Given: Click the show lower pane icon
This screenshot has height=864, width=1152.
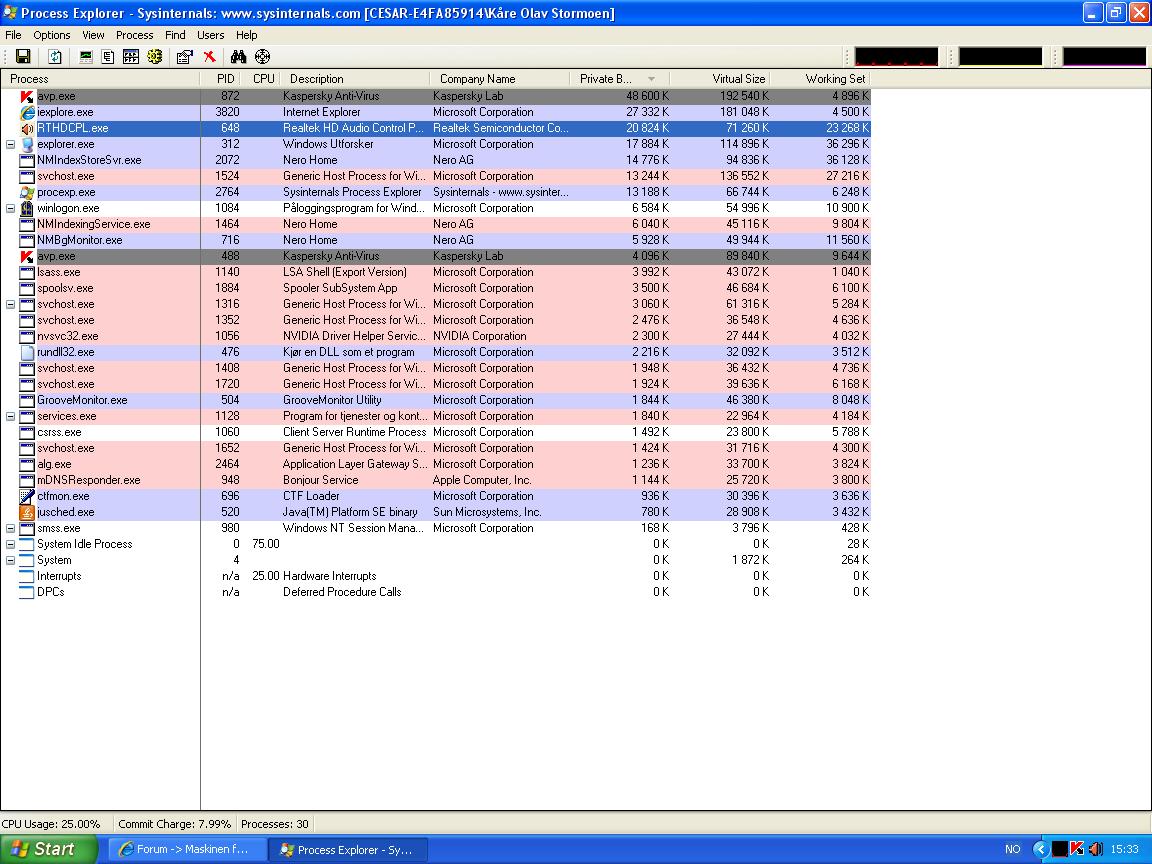Looking at the screenshot, I should click(x=131, y=57).
